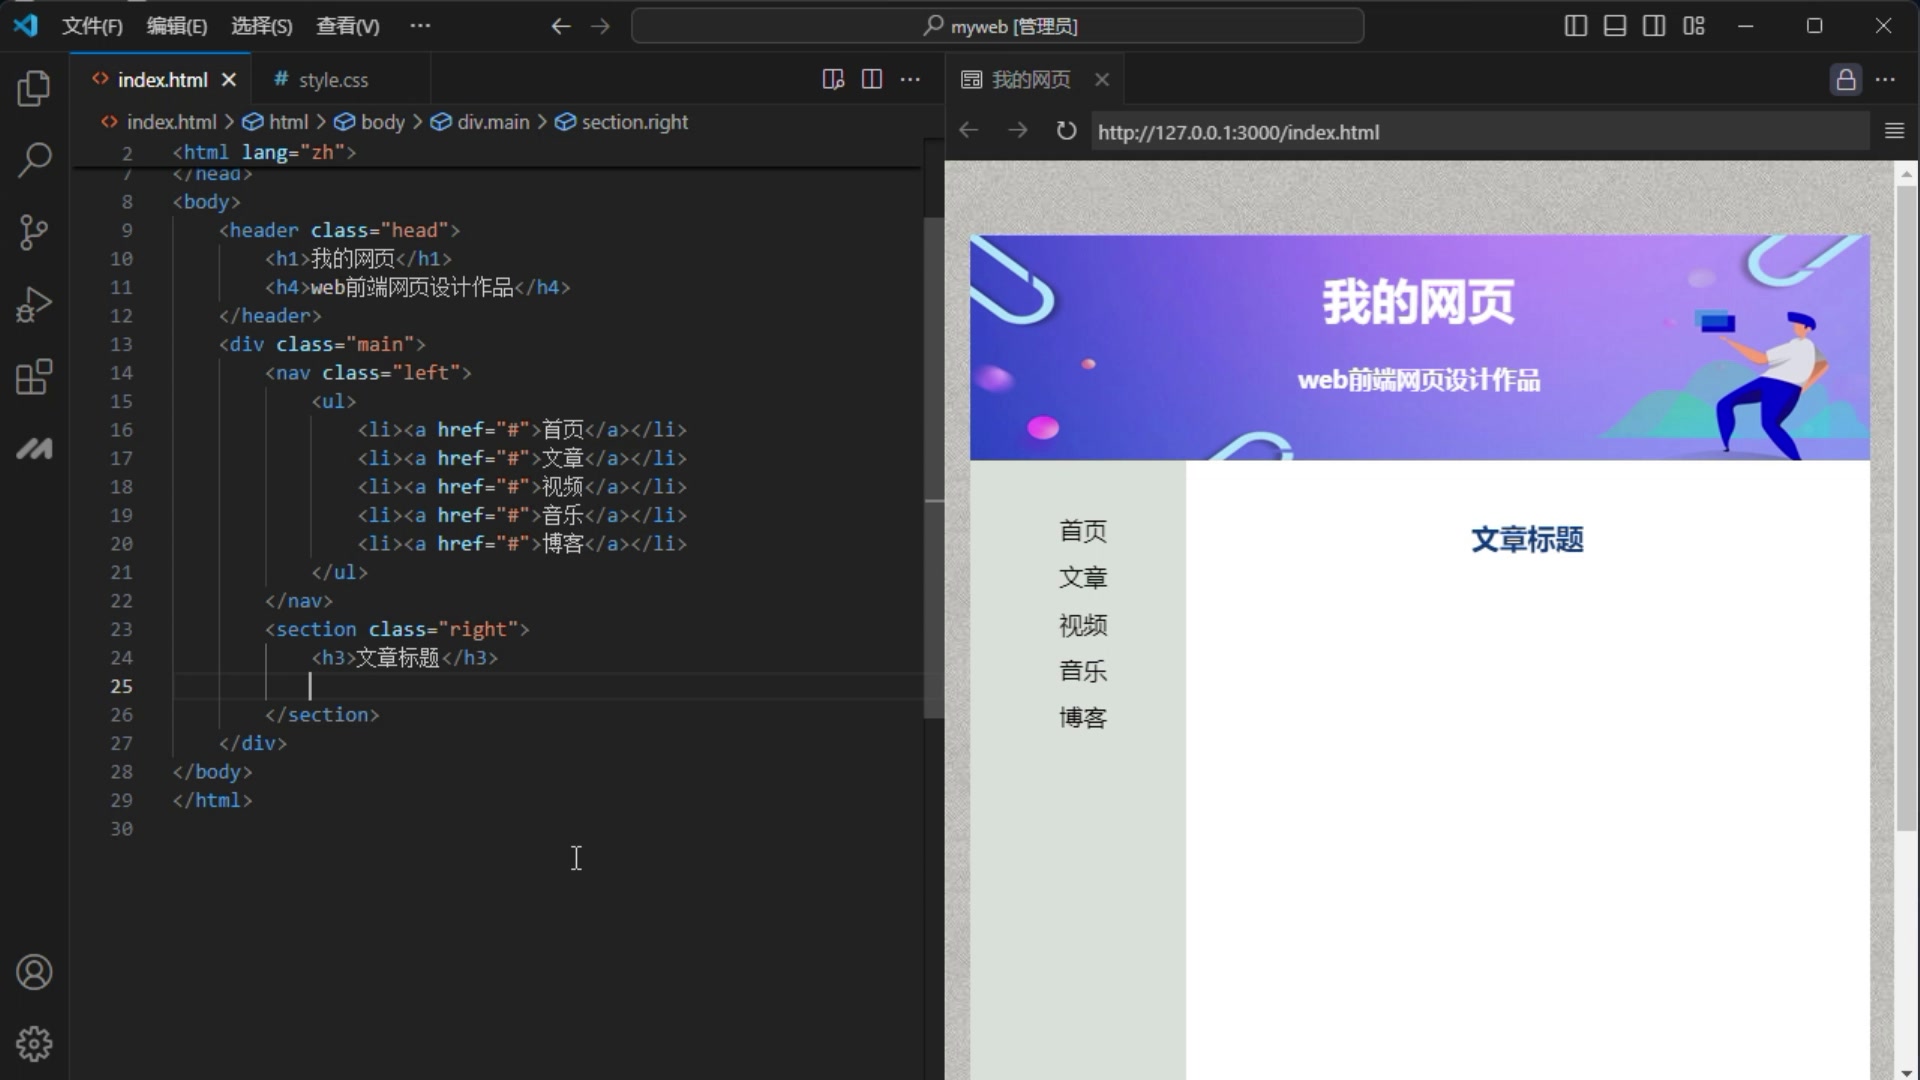The width and height of the screenshot is (1920, 1080).
Task: Click the Accounts icon in activity bar
Action: 34,971
